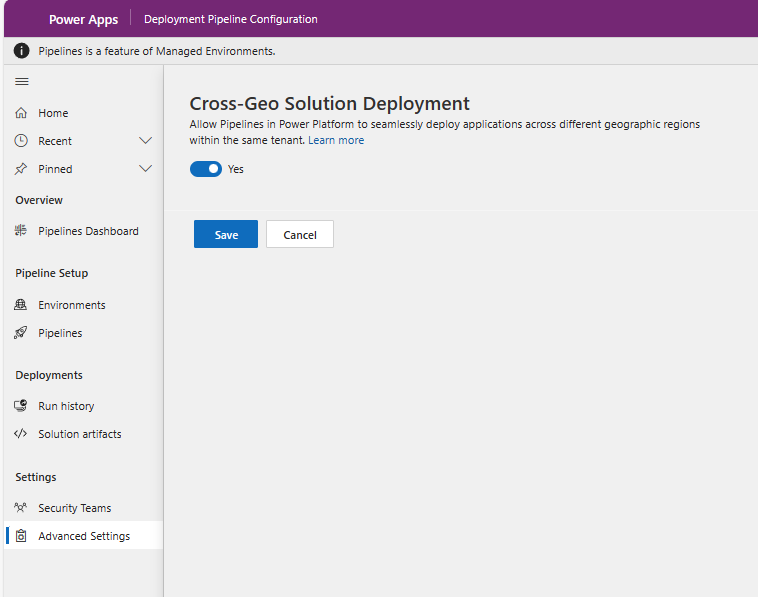Click the Pinned pushpin icon

pos(21,169)
